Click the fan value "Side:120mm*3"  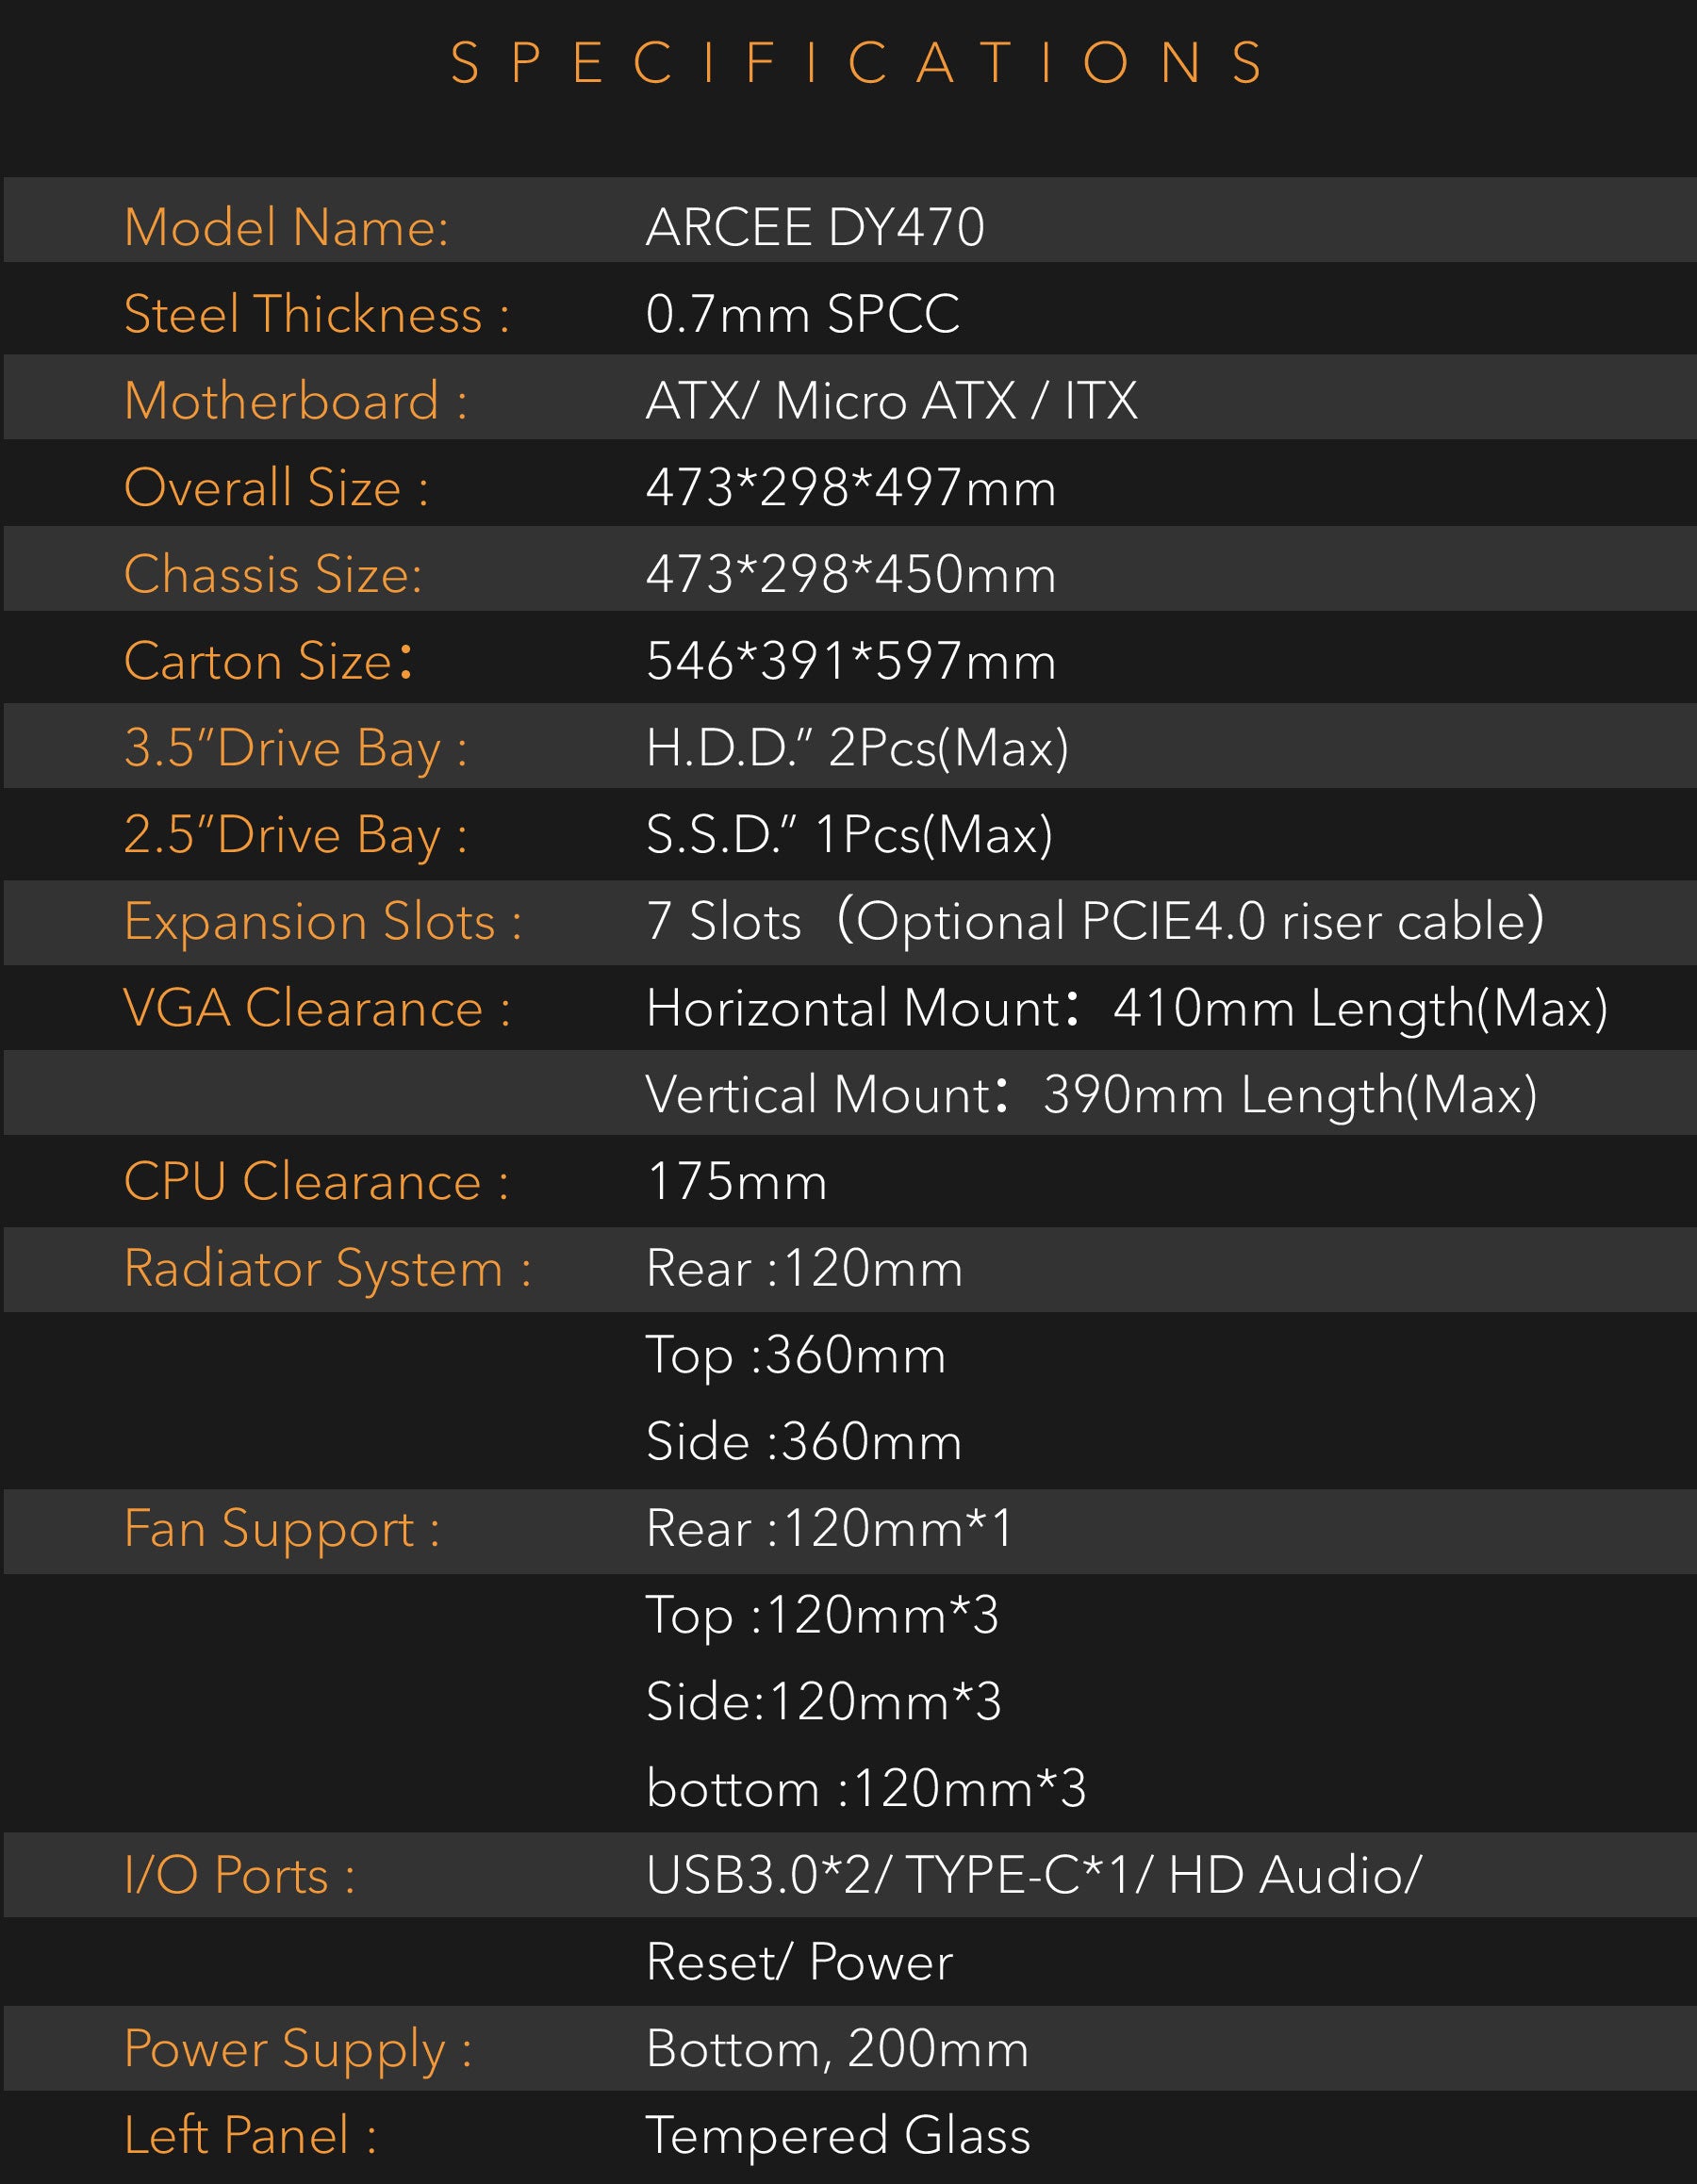point(824,1702)
